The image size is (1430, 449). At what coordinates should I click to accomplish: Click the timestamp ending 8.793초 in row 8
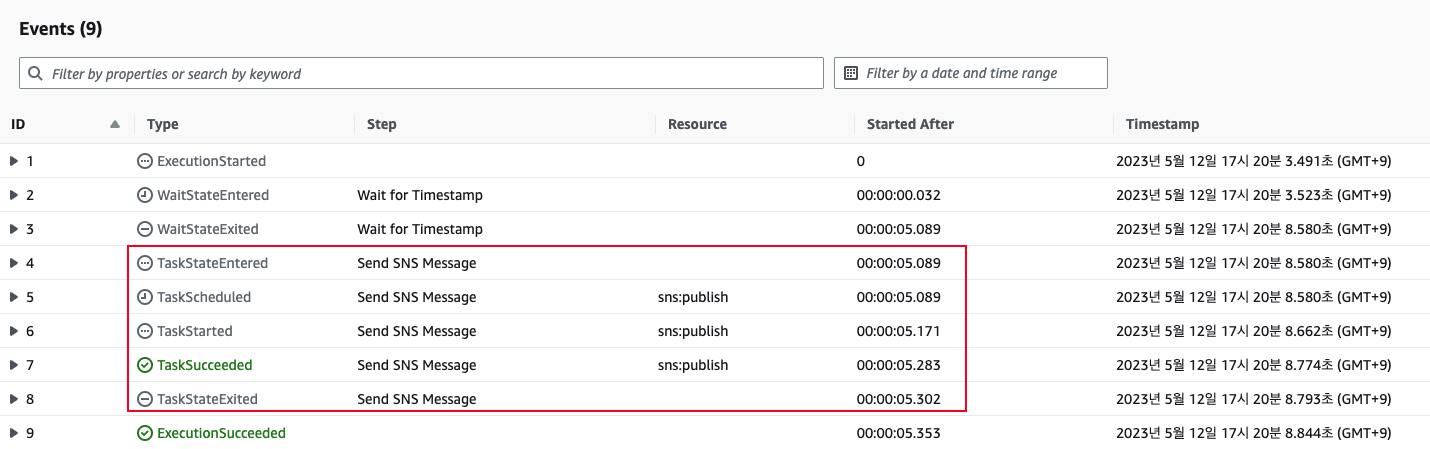[x=1254, y=399]
